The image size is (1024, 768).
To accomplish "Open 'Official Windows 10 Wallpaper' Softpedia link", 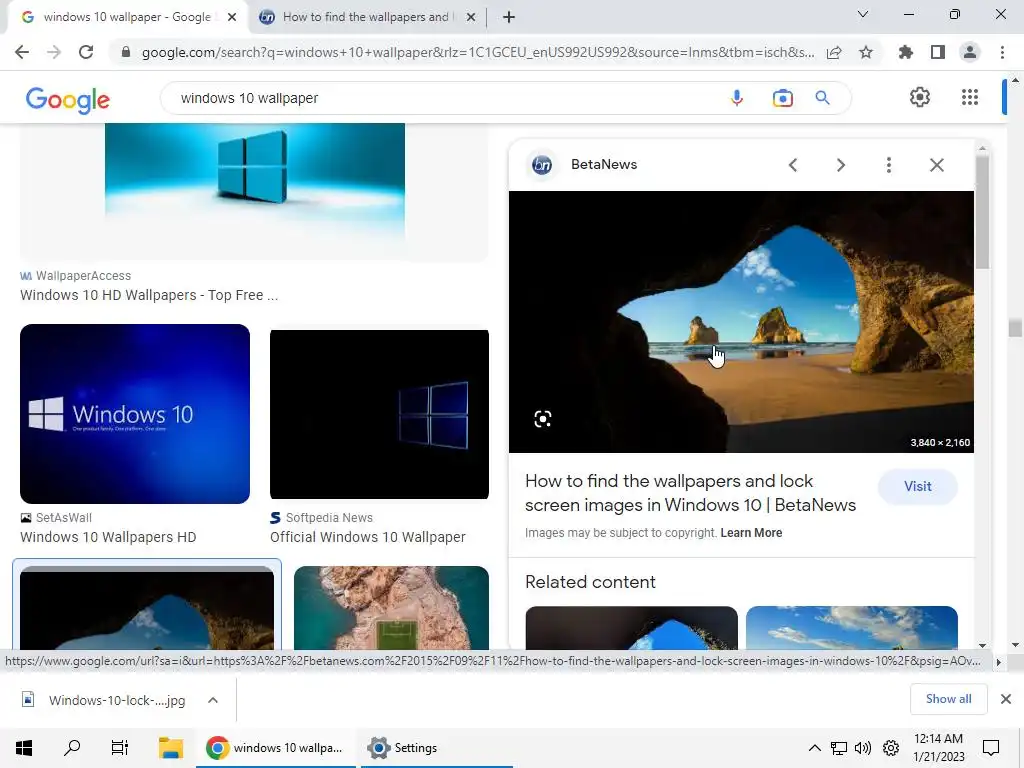I will (x=368, y=537).
